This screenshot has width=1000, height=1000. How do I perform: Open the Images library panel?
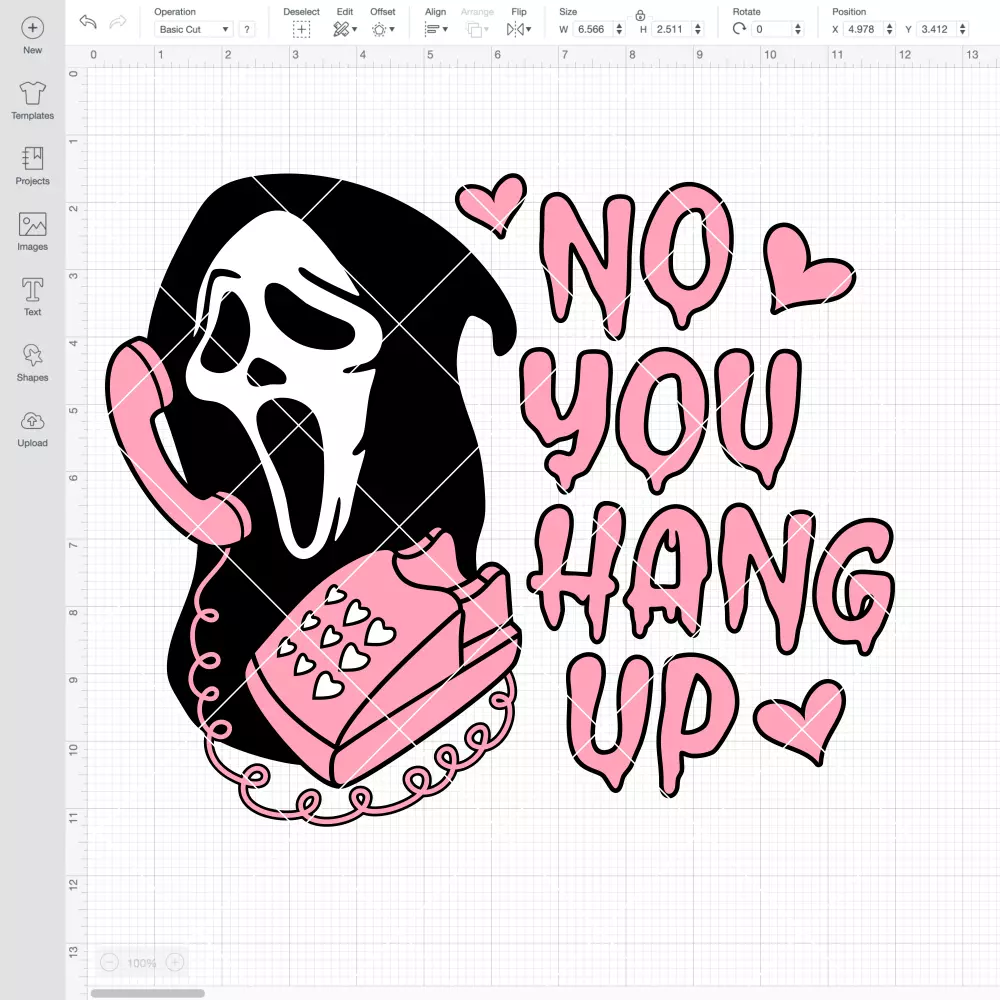(x=33, y=232)
